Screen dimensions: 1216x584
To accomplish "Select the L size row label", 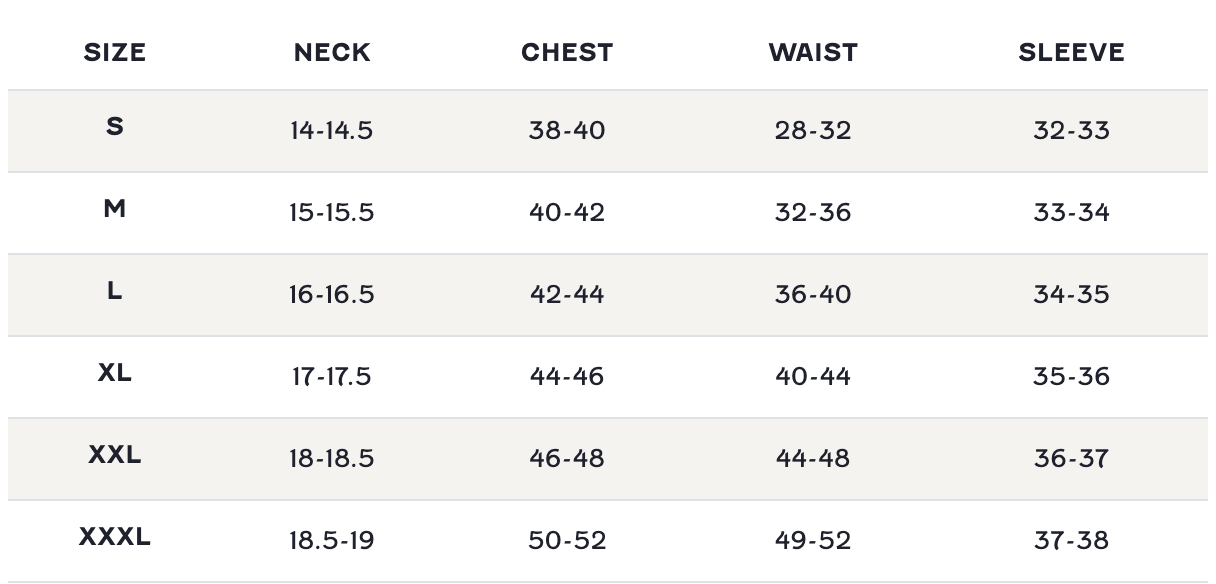I will coord(115,291).
